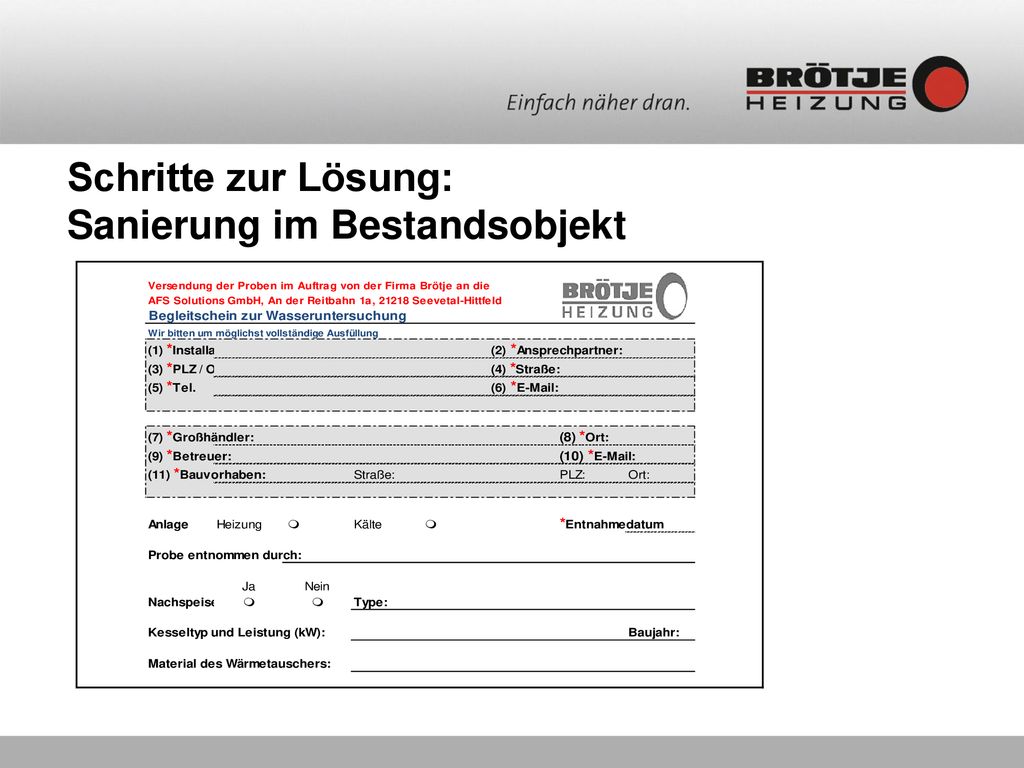
Task: Click the 'Kesseltyp und Leistung (kW)' input line
Action: (x=488, y=632)
